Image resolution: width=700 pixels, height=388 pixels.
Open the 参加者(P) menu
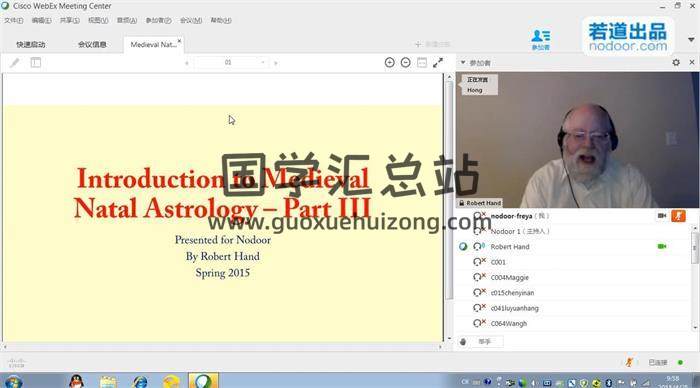point(158,20)
